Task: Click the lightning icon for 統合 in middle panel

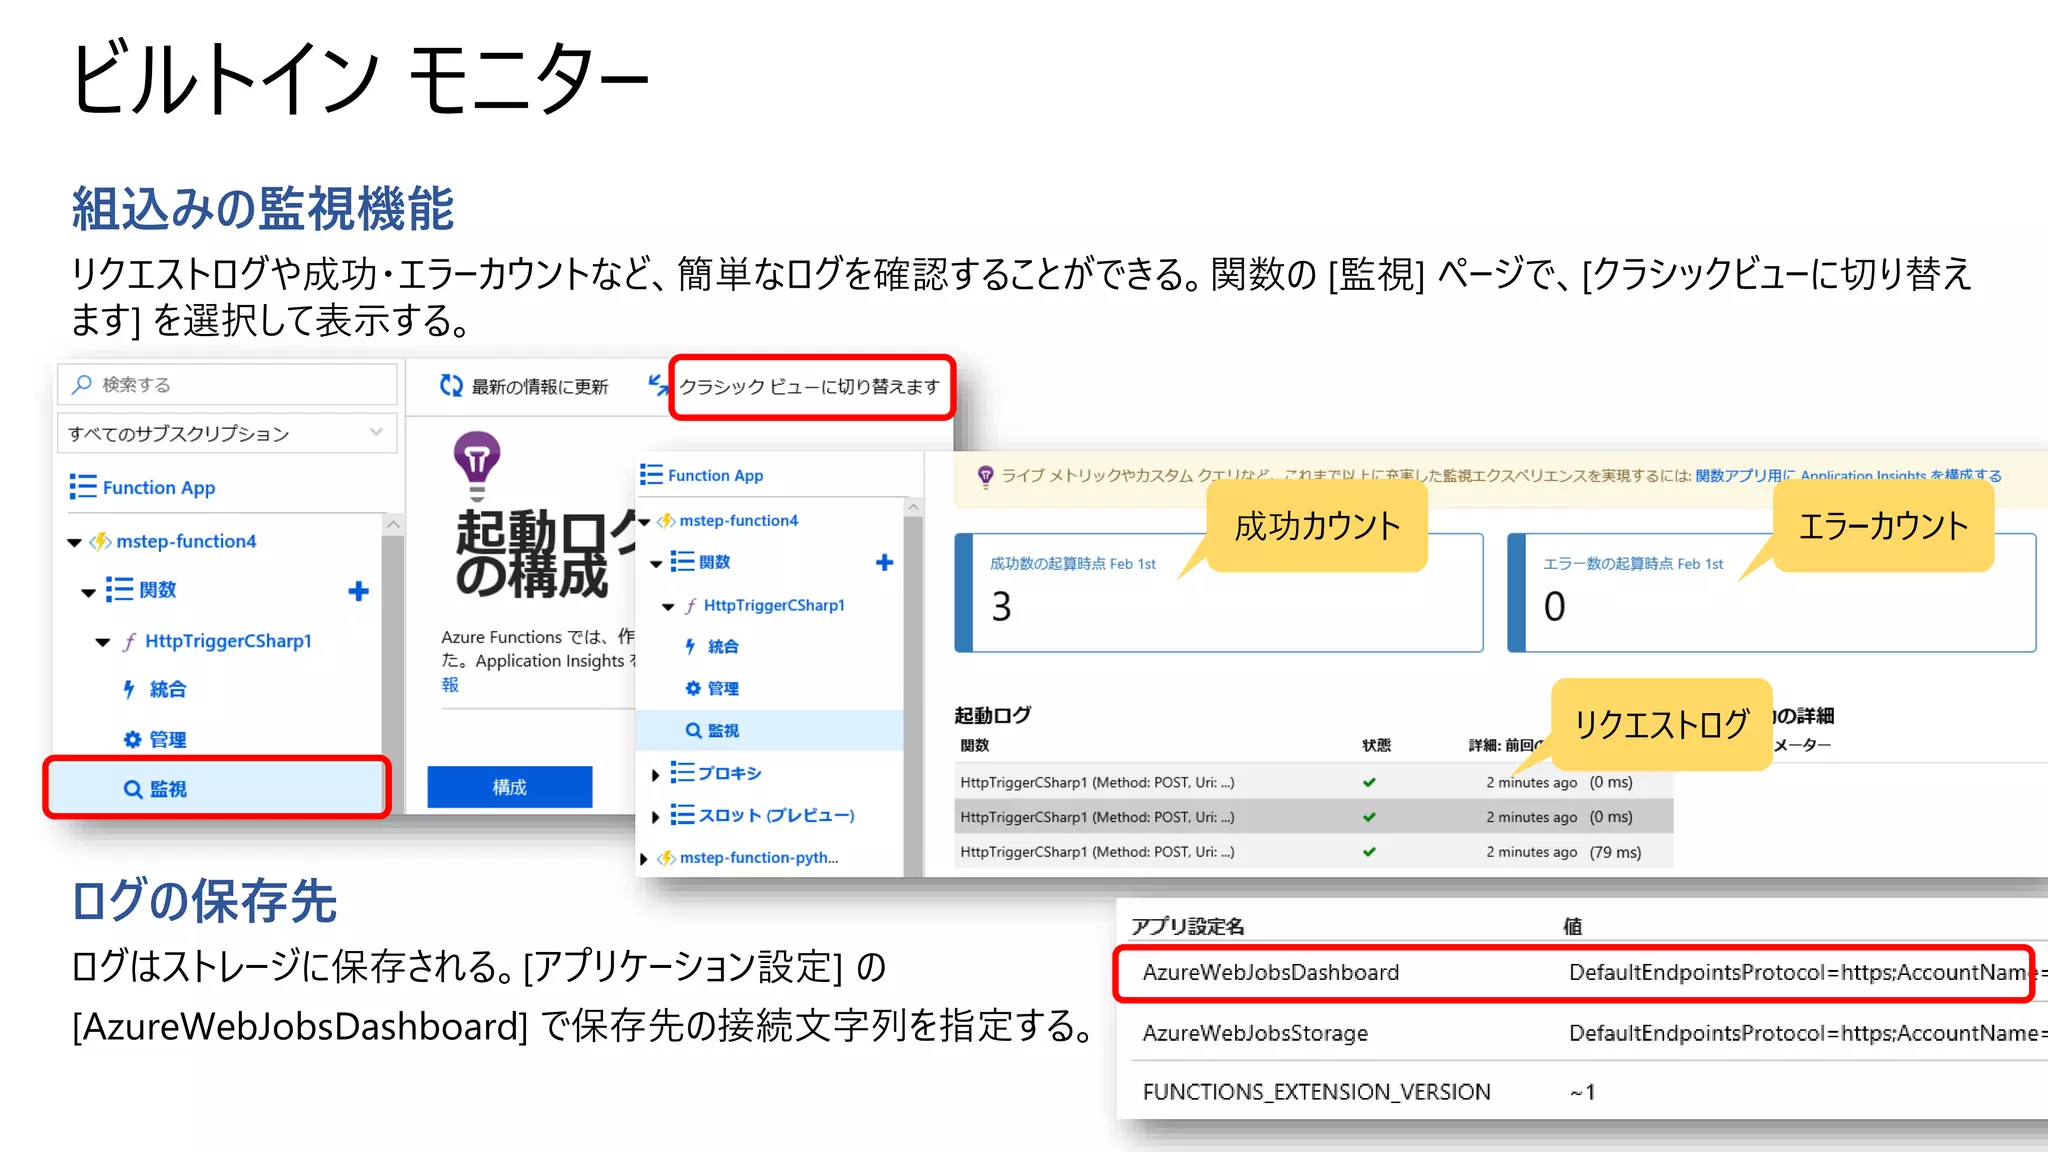Action: pos(690,647)
